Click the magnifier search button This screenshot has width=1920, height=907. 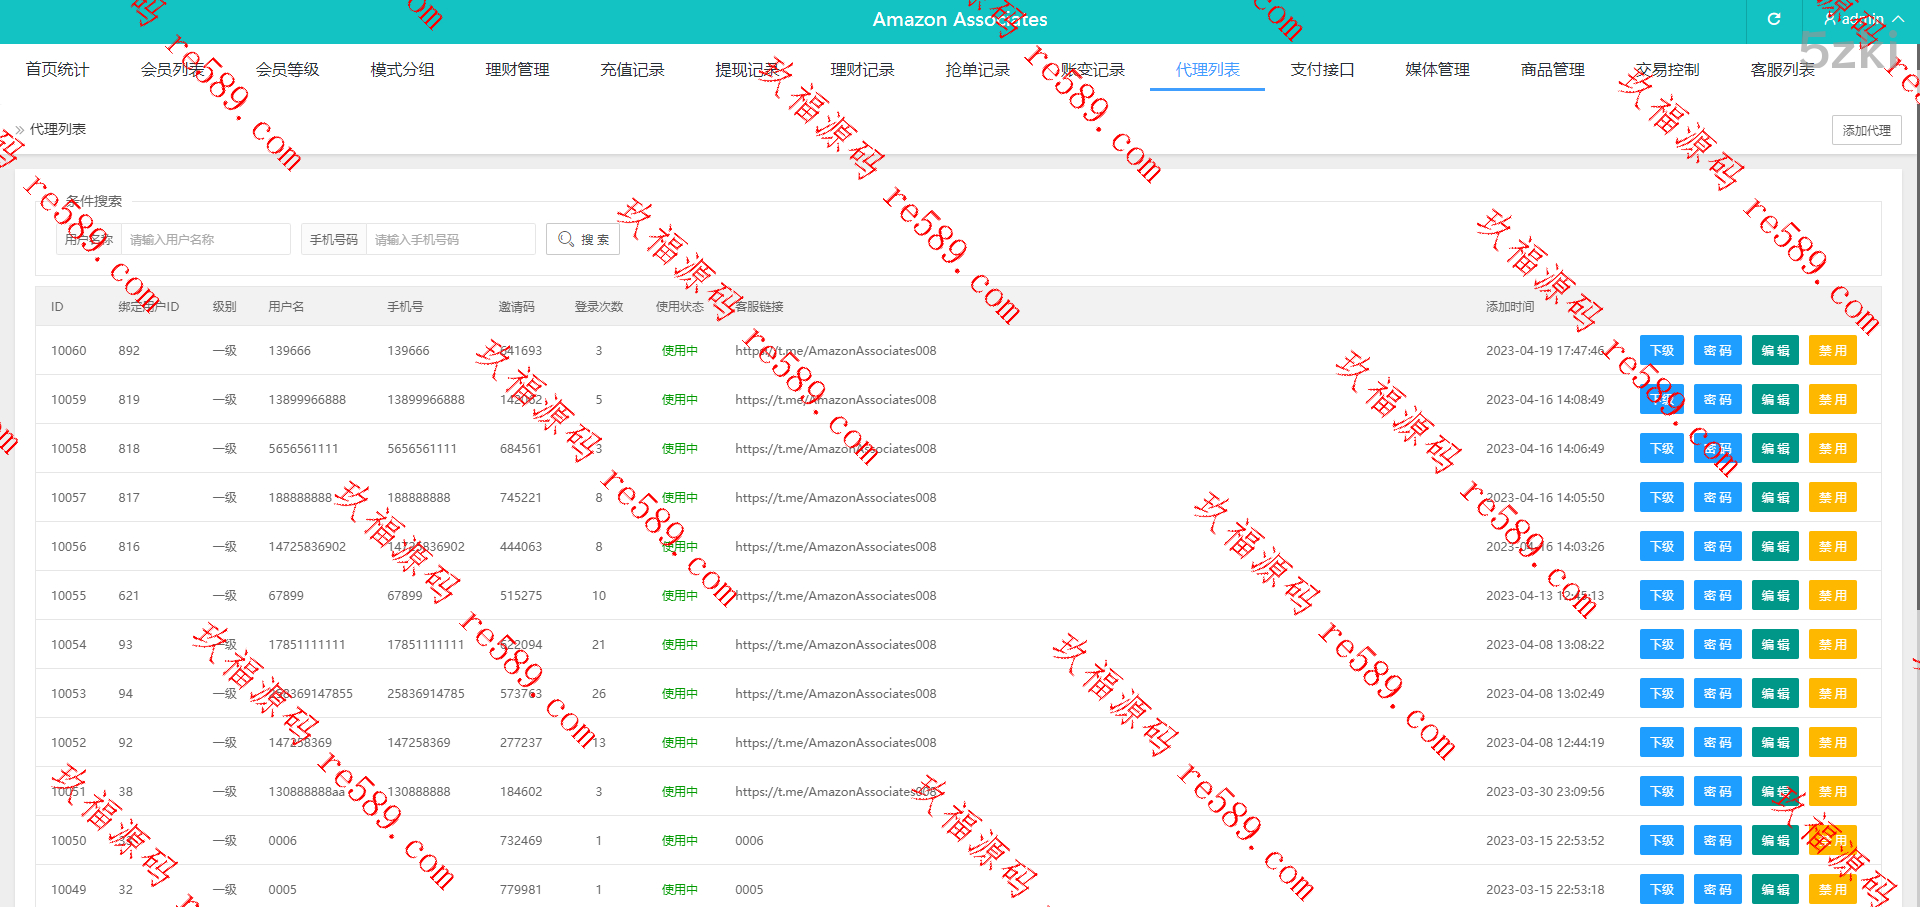point(583,239)
